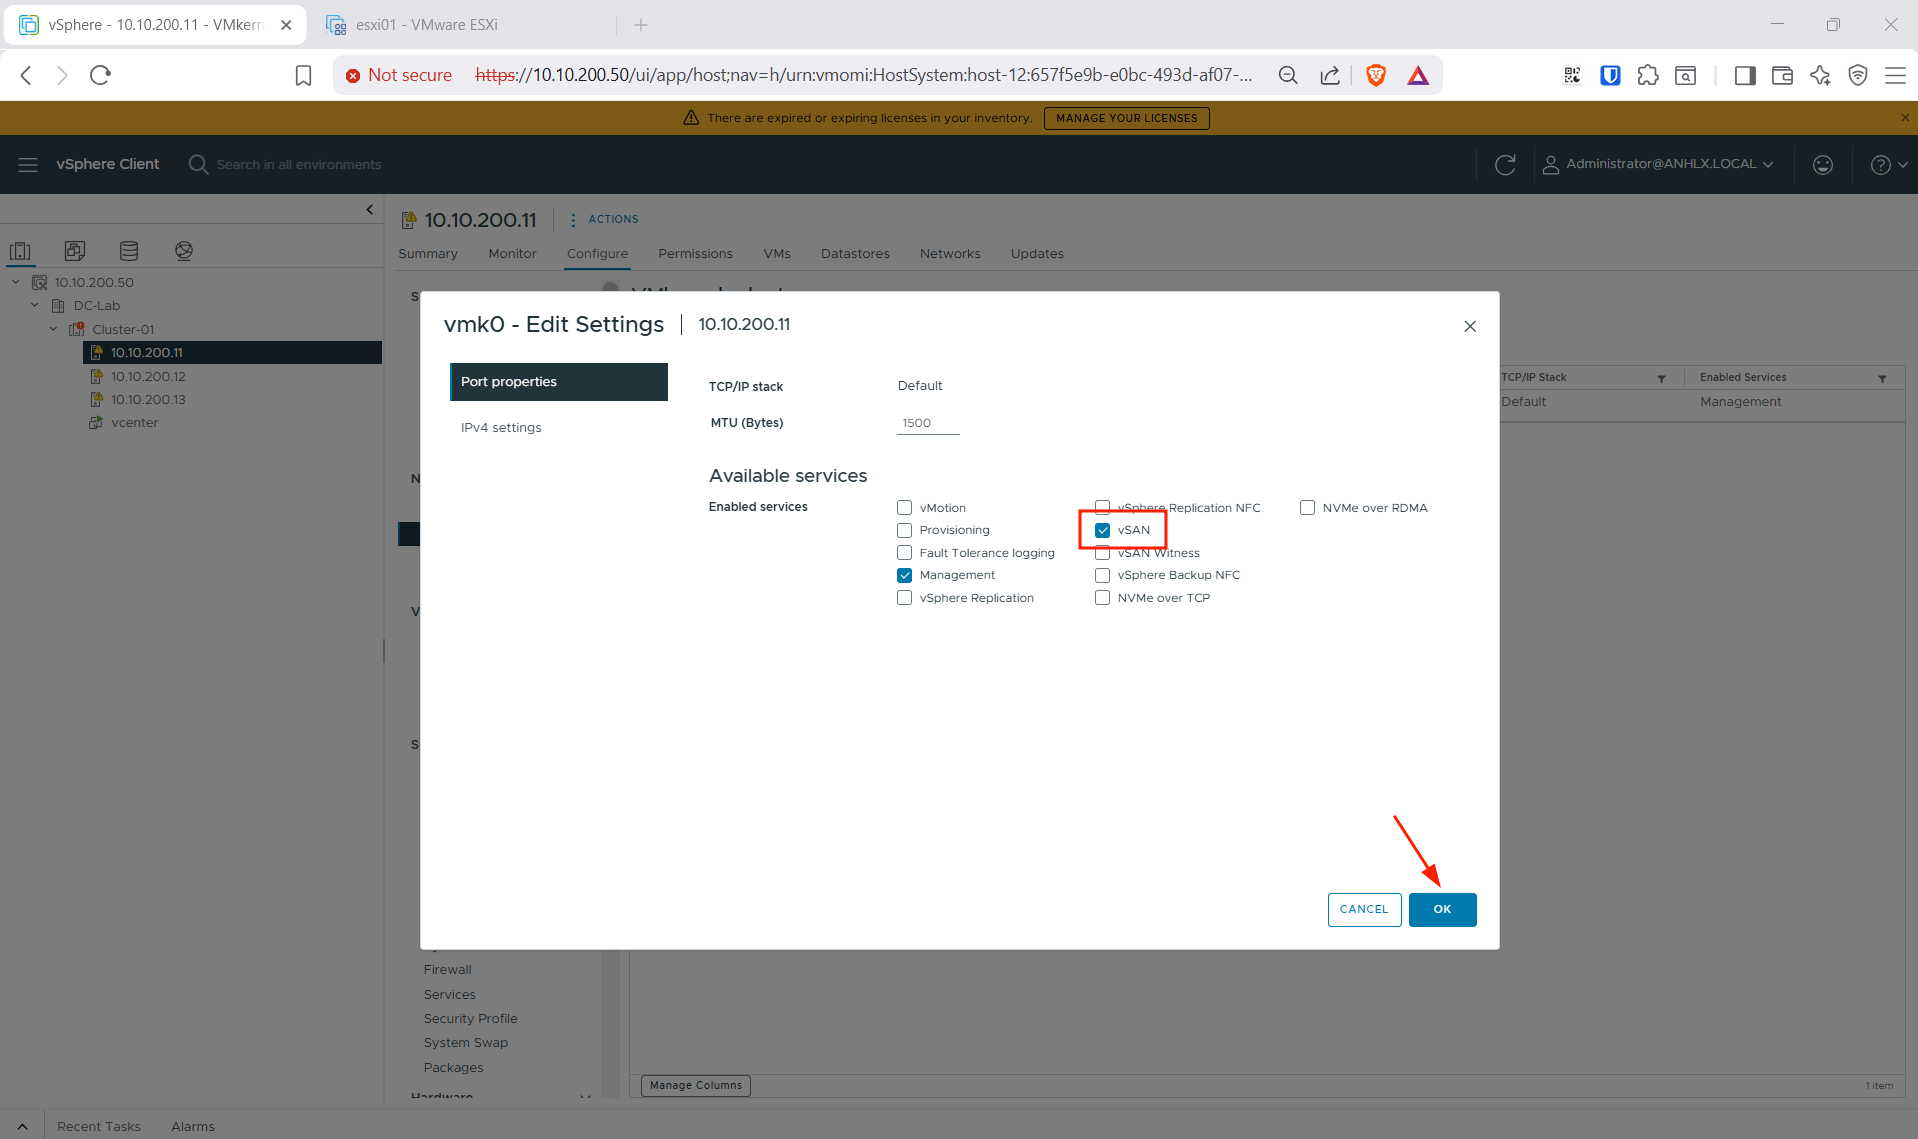Enable Fault Tolerance logging checkbox

tap(905, 553)
